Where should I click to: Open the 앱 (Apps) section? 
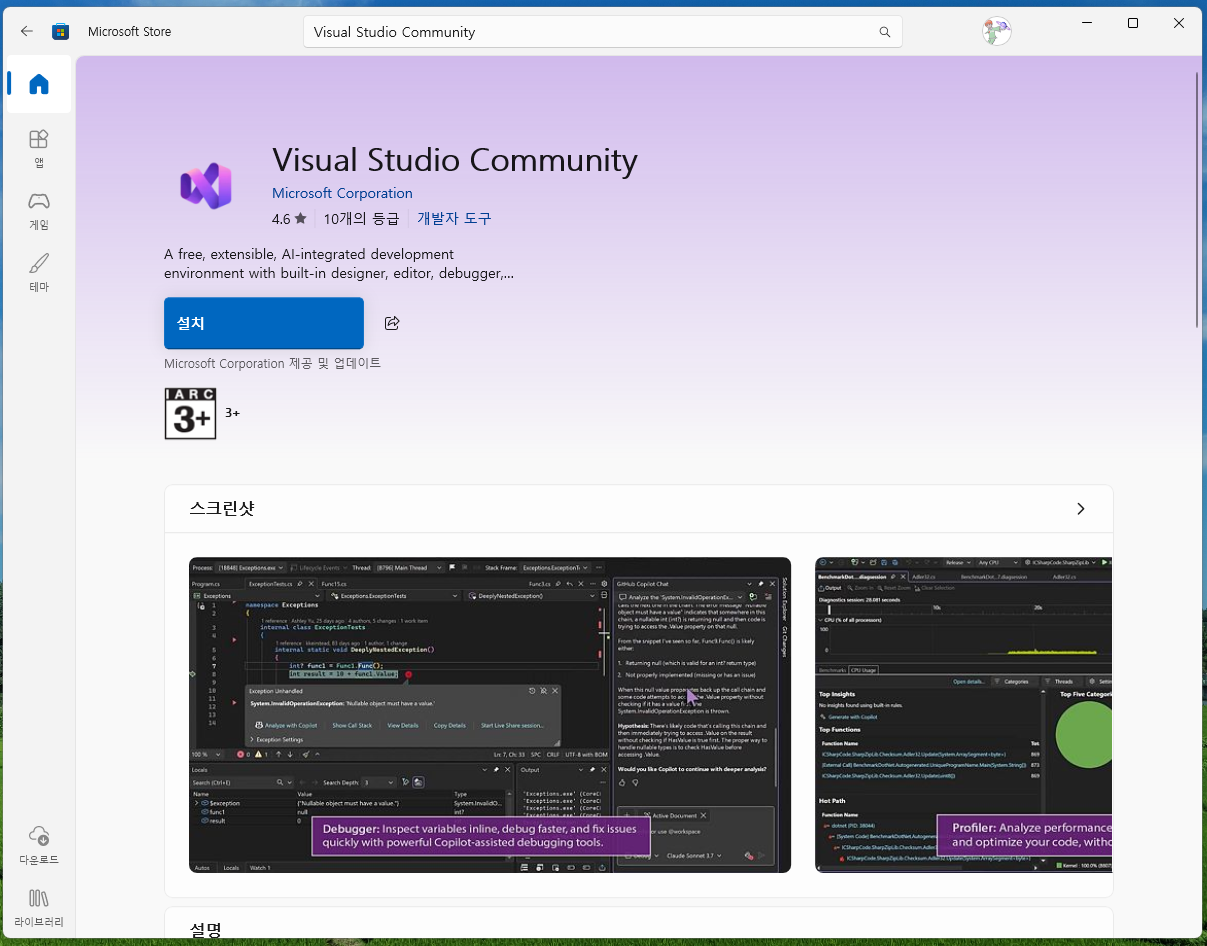pos(39,148)
